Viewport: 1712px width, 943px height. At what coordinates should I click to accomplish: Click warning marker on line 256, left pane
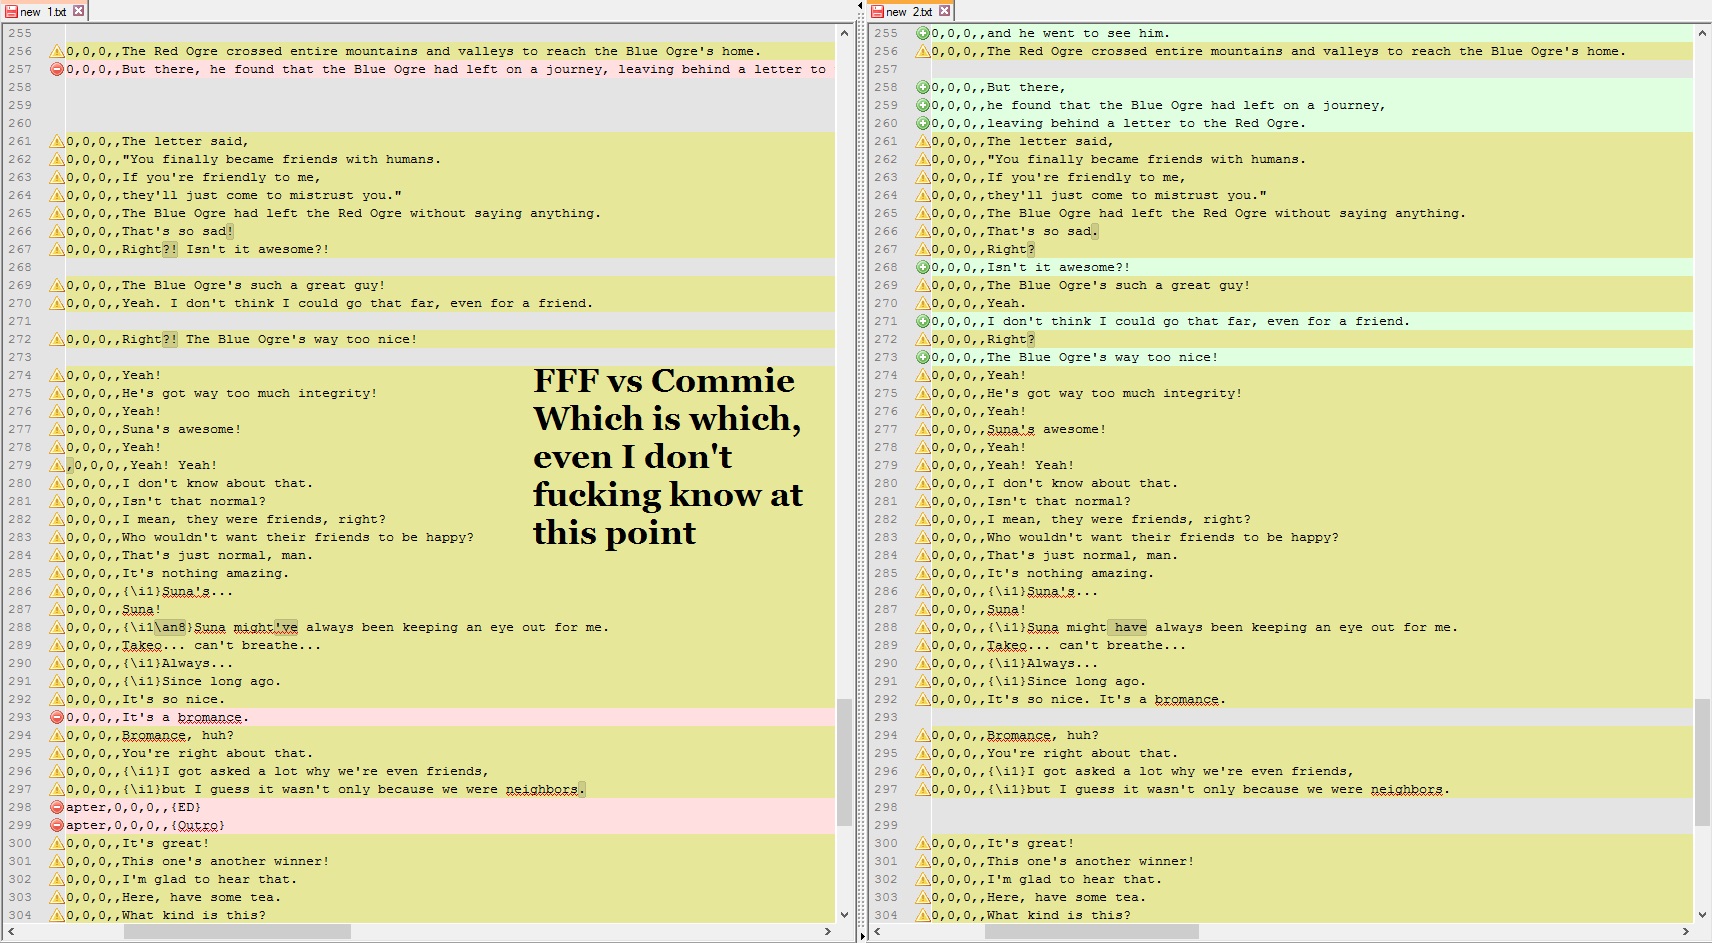tap(57, 51)
